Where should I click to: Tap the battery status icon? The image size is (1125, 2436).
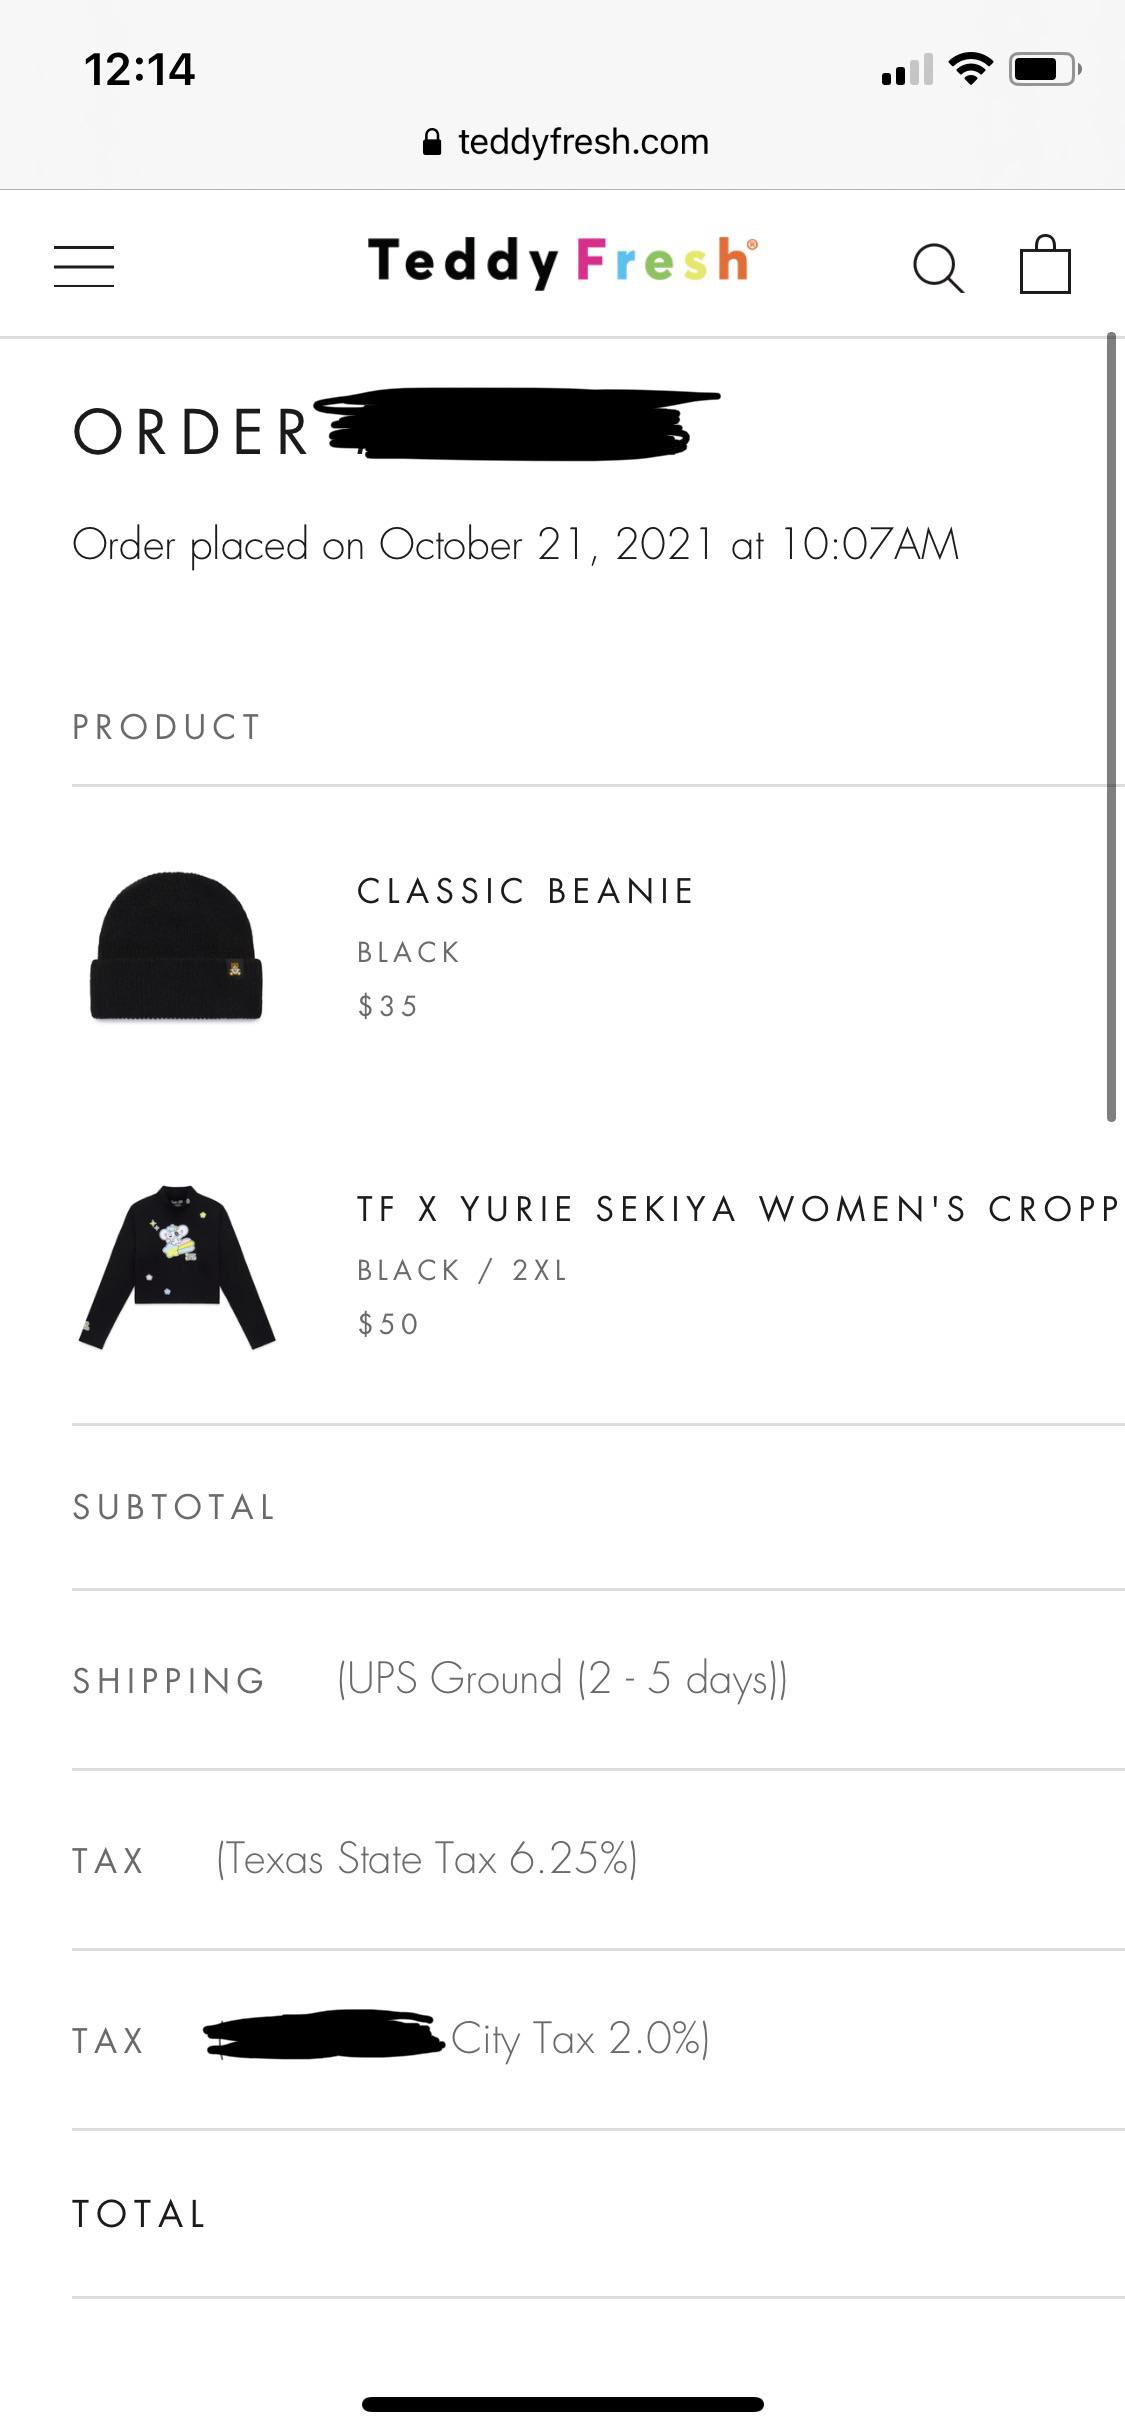coord(1043,69)
